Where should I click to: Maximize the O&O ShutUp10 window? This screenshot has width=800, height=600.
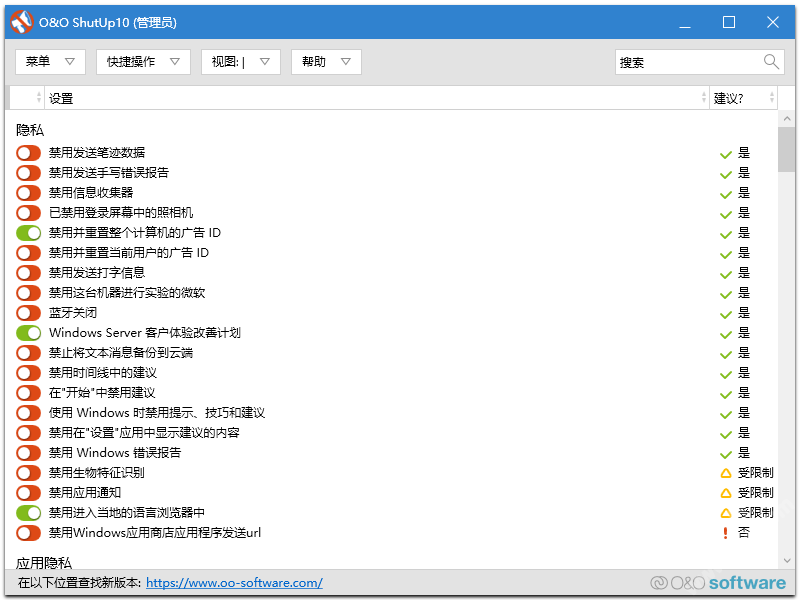729,22
